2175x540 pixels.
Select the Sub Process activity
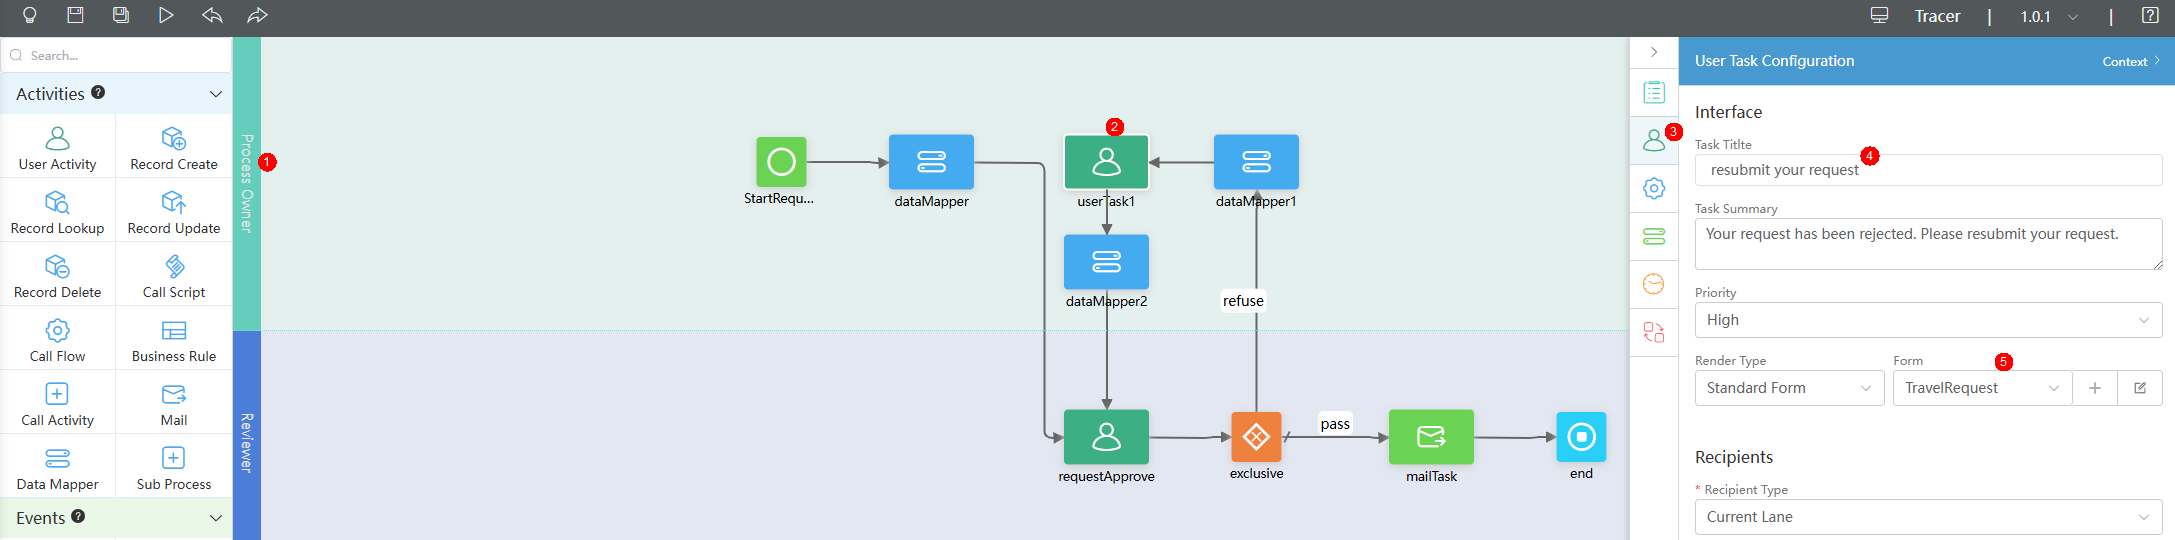coord(174,467)
